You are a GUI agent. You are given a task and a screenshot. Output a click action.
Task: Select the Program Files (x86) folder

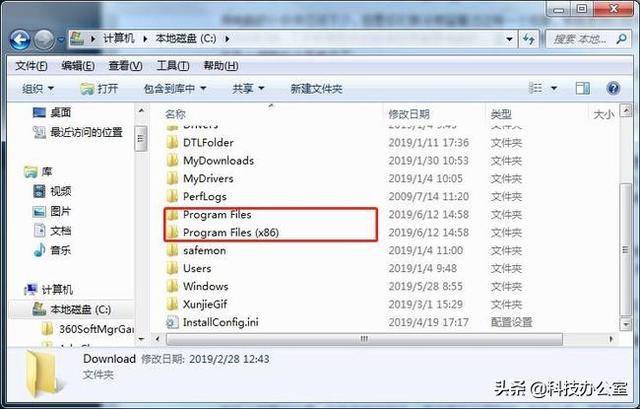[231, 232]
